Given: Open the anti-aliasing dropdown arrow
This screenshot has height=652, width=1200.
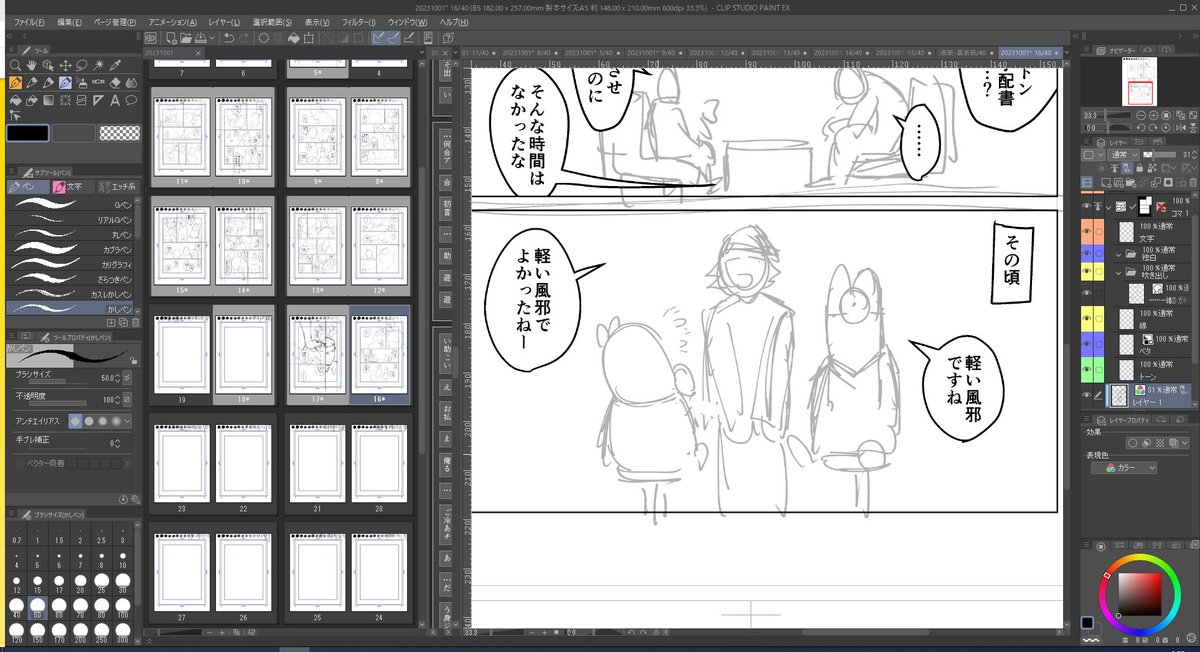Looking at the screenshot, I should pos(128,421).
